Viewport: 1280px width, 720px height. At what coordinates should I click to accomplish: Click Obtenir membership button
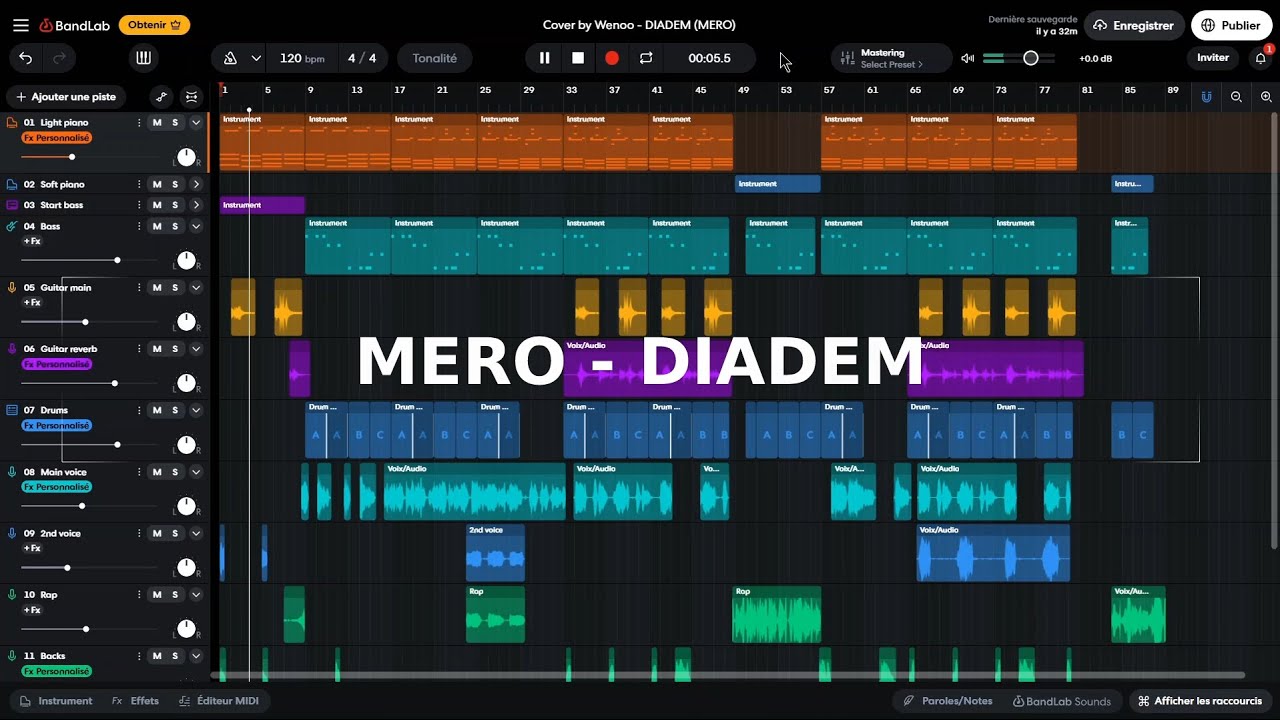coord(154,25)
